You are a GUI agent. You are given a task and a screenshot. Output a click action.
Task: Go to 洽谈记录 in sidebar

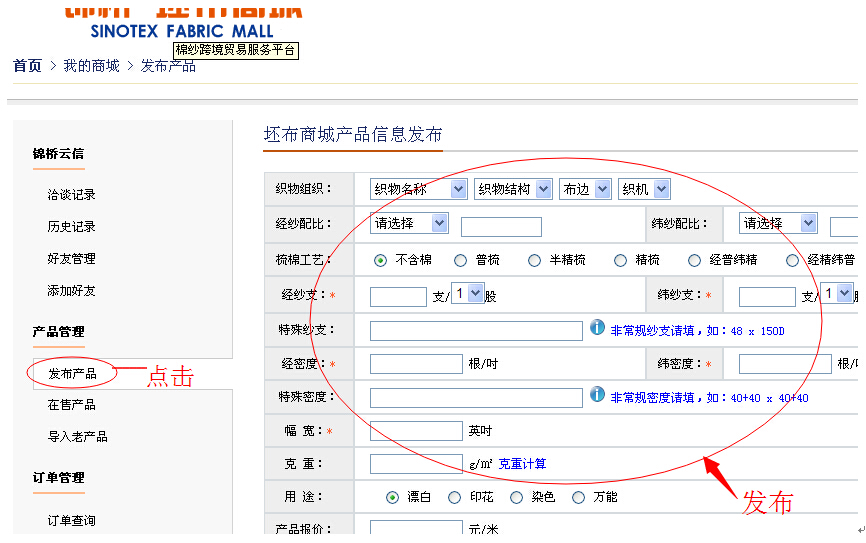pyautogui.click(x=71, y=195)
